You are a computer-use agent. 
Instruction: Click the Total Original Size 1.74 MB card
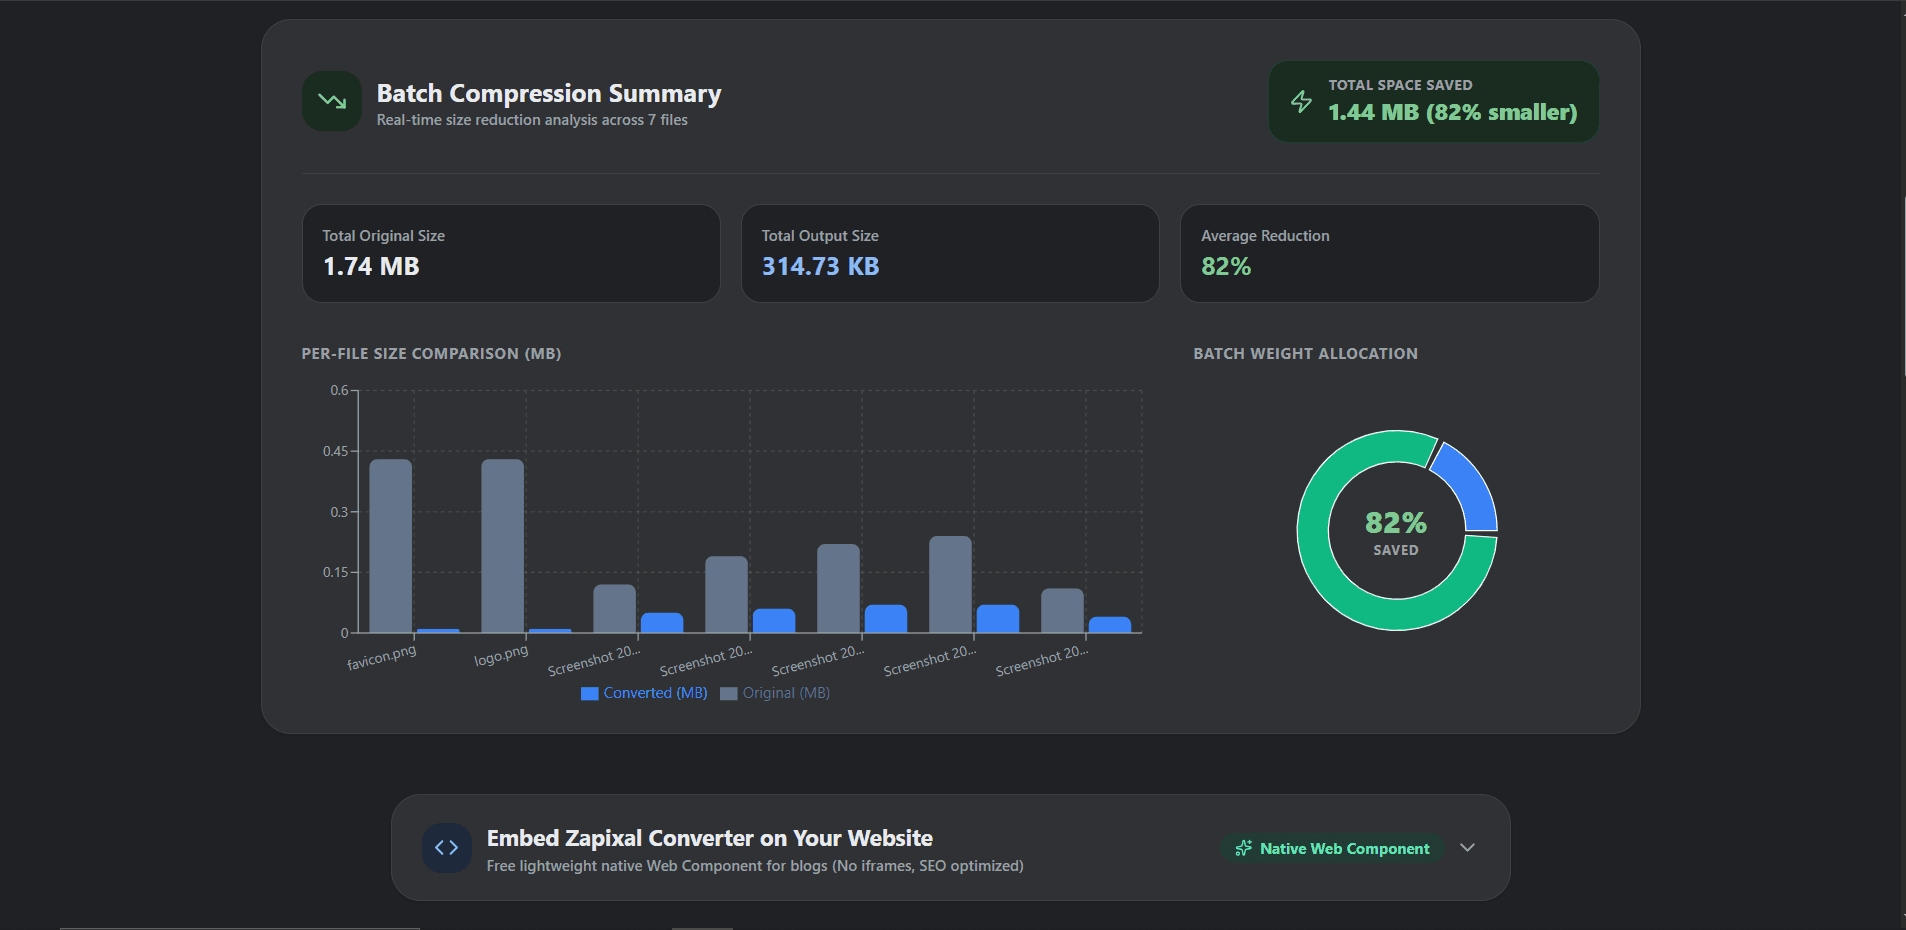511,254
